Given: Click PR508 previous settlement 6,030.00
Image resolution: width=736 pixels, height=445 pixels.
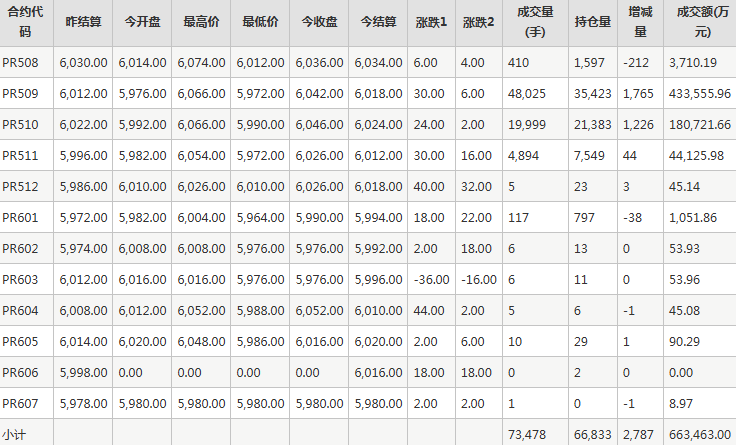Looking at the screenshot, I should coord(83,62).
